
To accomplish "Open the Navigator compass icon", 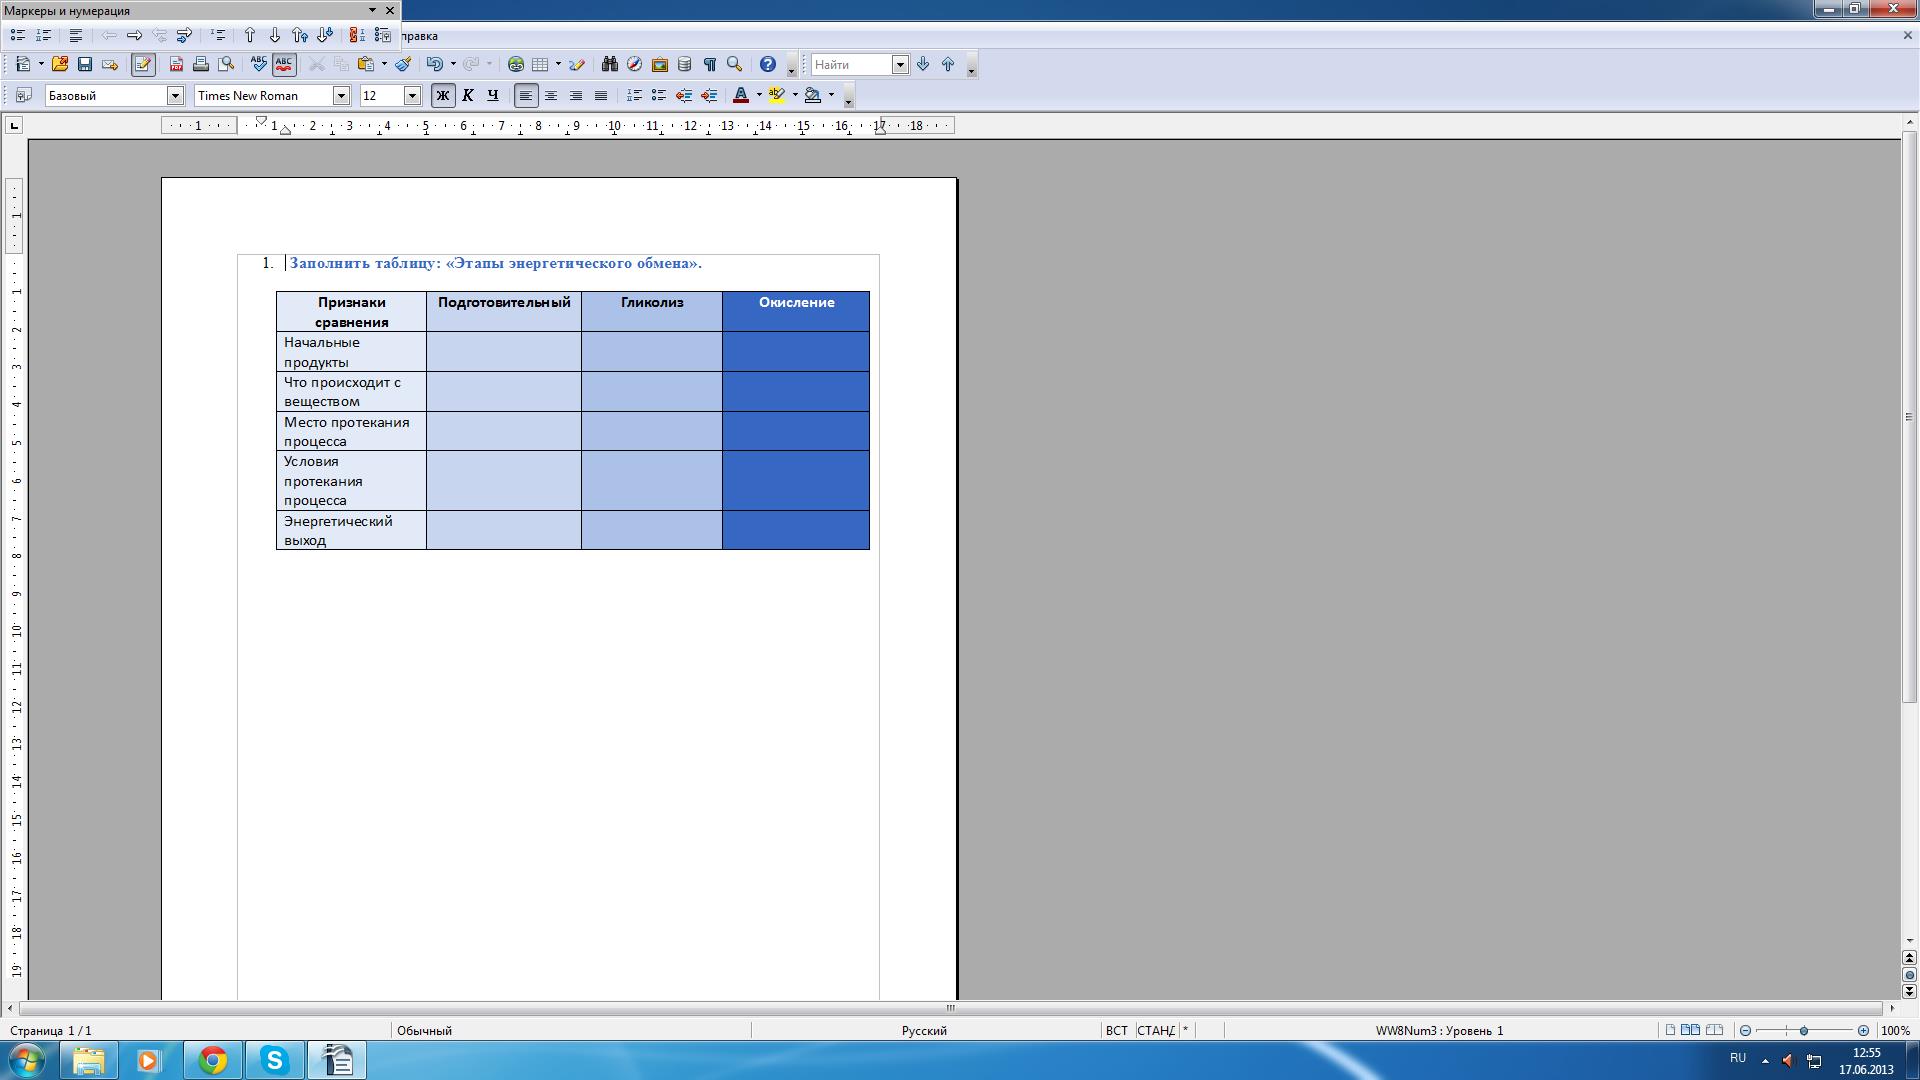I will (x=634, y=64).
